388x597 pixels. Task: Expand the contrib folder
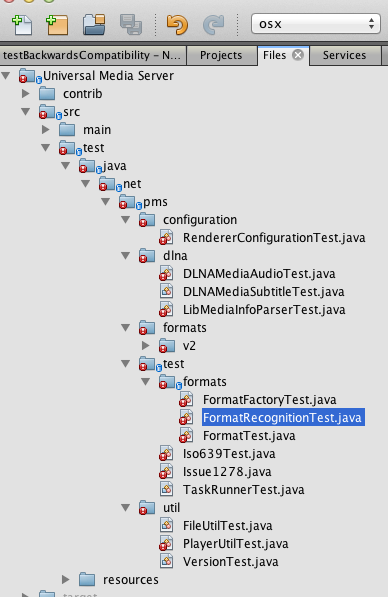point(26,93)
